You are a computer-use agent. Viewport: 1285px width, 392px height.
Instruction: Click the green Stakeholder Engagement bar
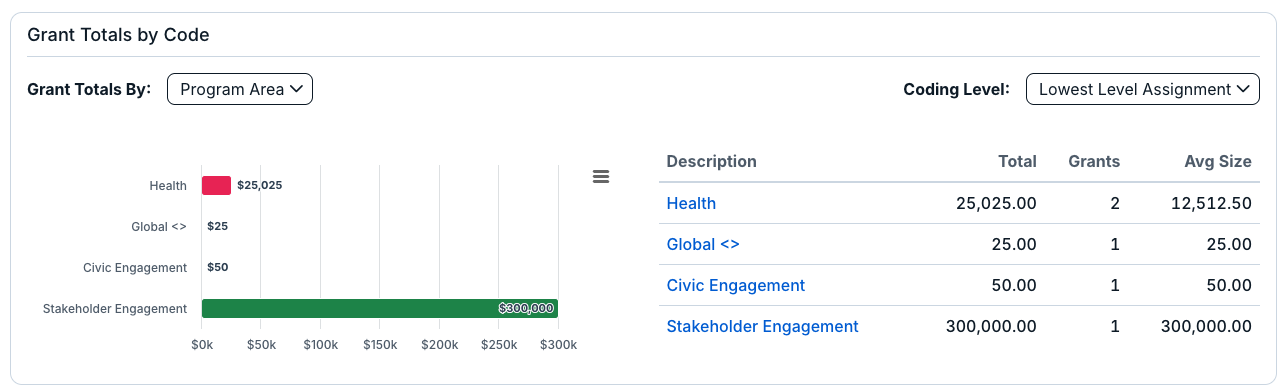coord(380,308)
